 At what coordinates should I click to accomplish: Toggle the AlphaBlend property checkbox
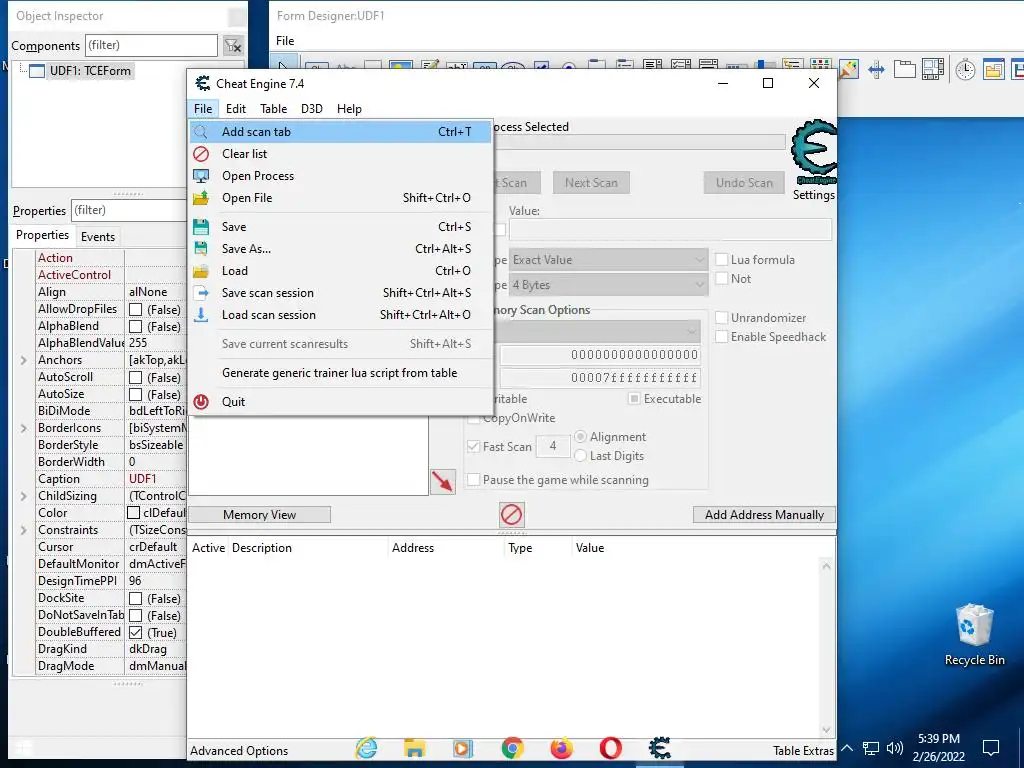136,327
